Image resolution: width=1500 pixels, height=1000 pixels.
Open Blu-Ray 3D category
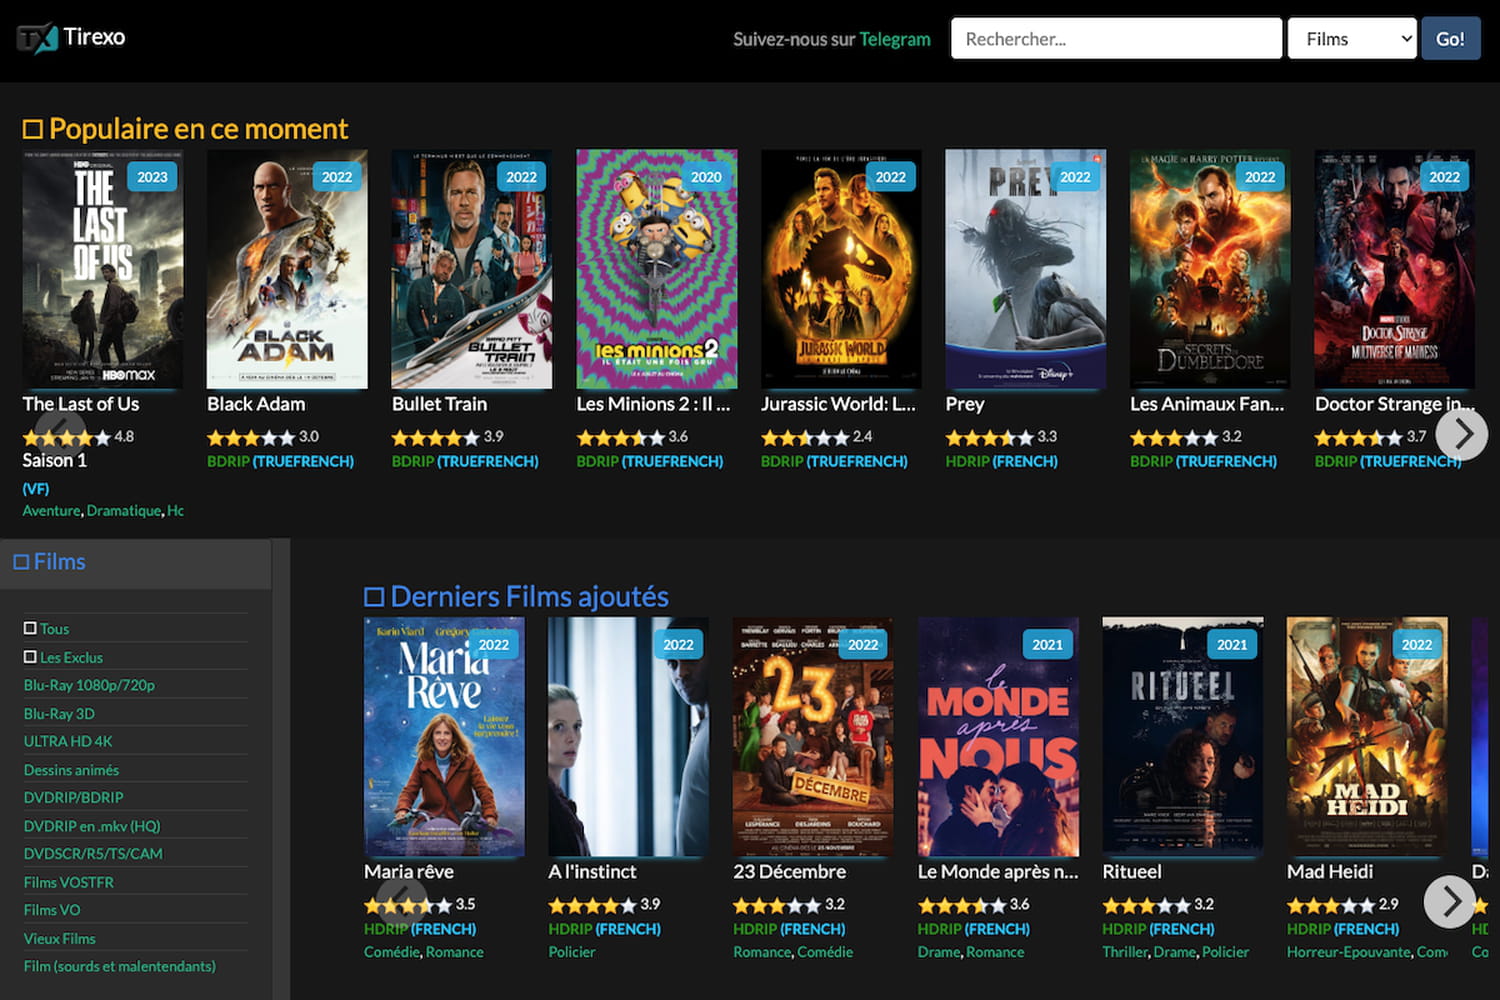point(59,713)
